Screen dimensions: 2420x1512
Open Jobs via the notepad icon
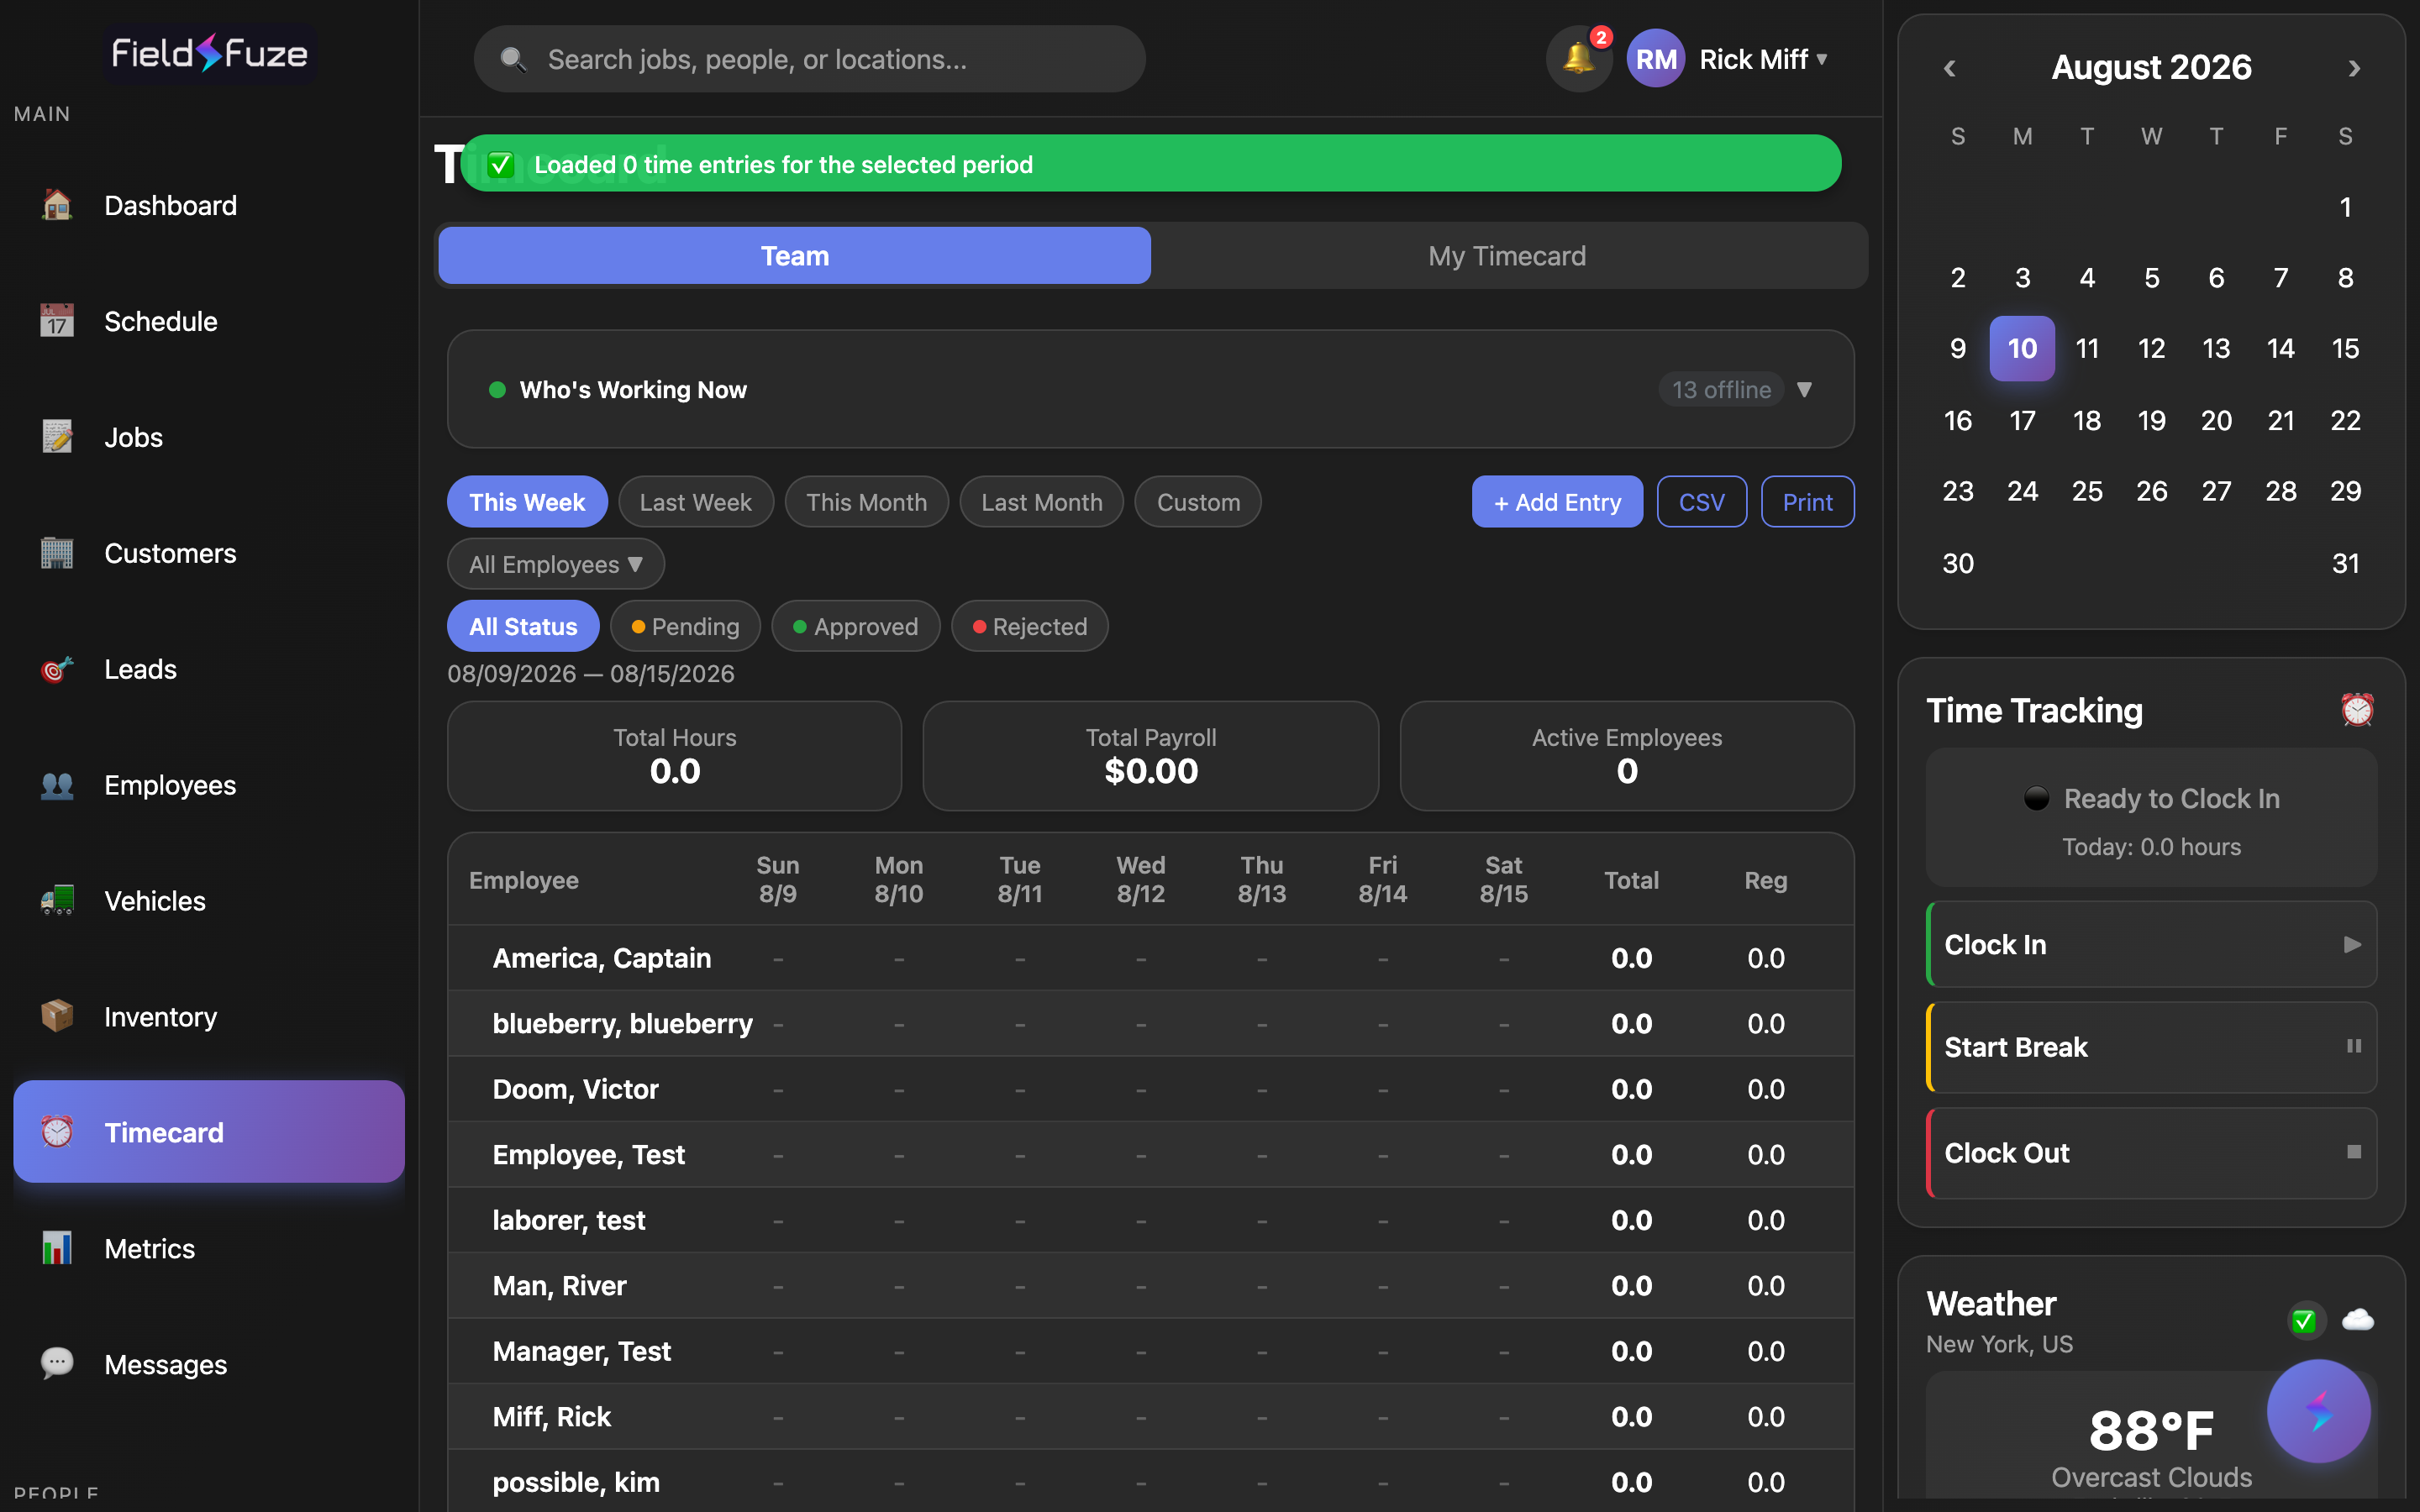(57, 437)
